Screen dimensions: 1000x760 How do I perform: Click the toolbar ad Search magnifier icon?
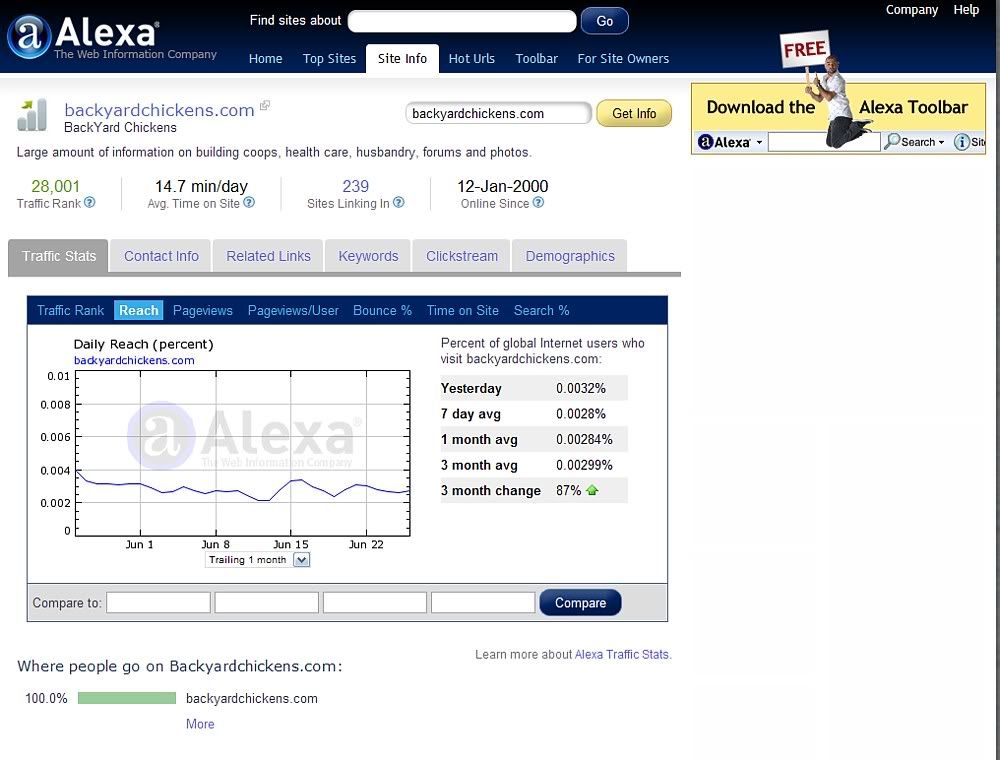[x=892, y=142]
